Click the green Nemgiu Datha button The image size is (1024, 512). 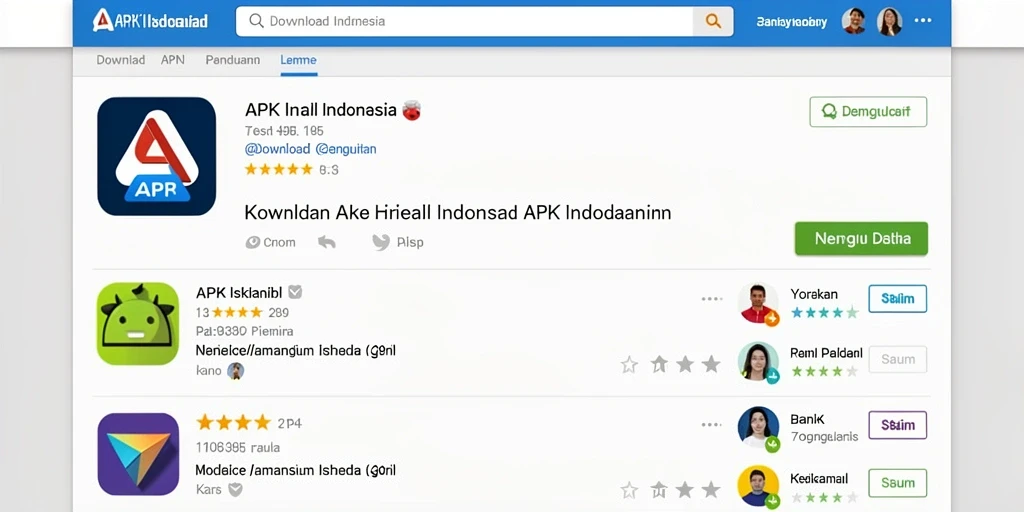tap(861, 238)
